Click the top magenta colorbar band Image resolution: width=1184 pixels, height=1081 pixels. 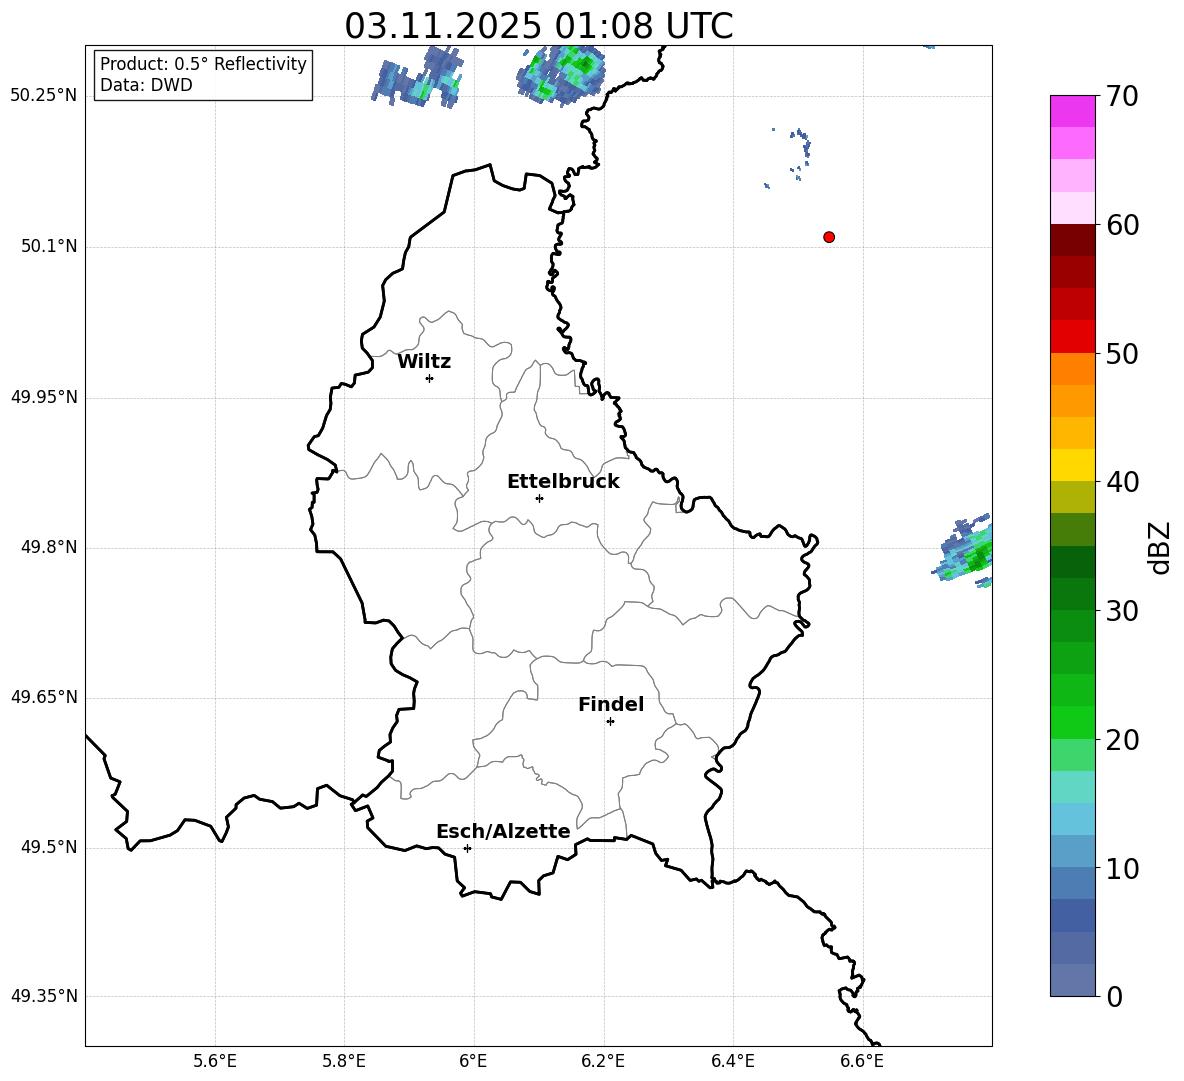click(1073, 112)
